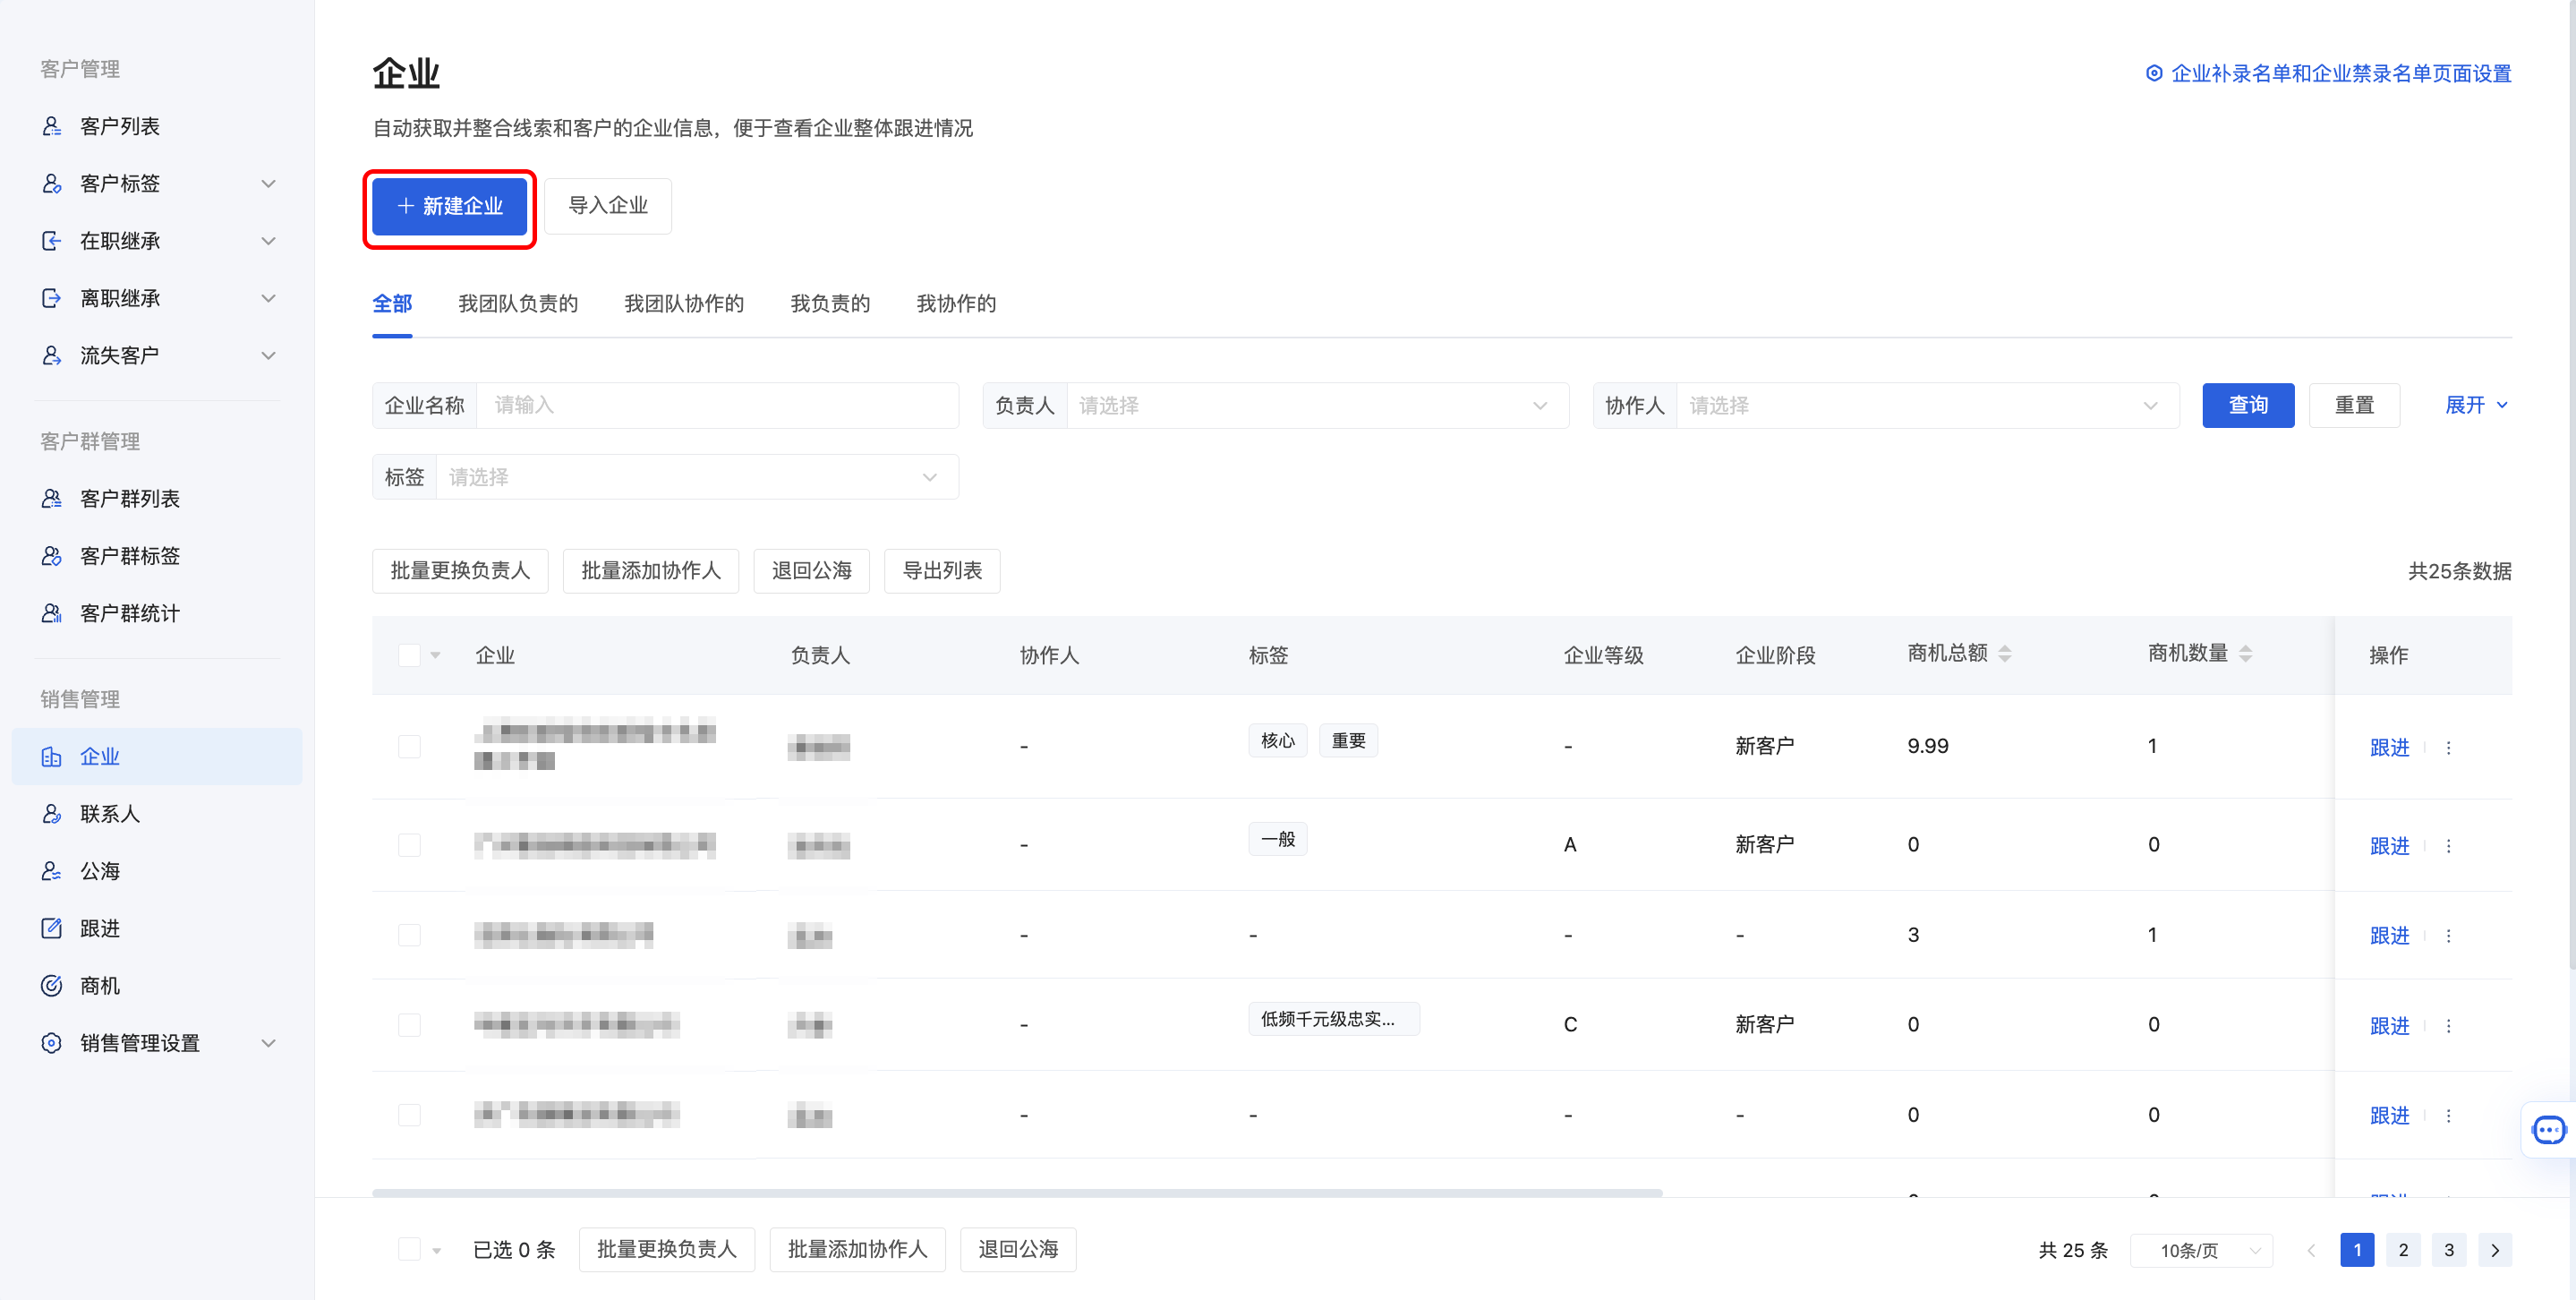
Task: Expand more filters with 展开
Action: point(2477,405)
